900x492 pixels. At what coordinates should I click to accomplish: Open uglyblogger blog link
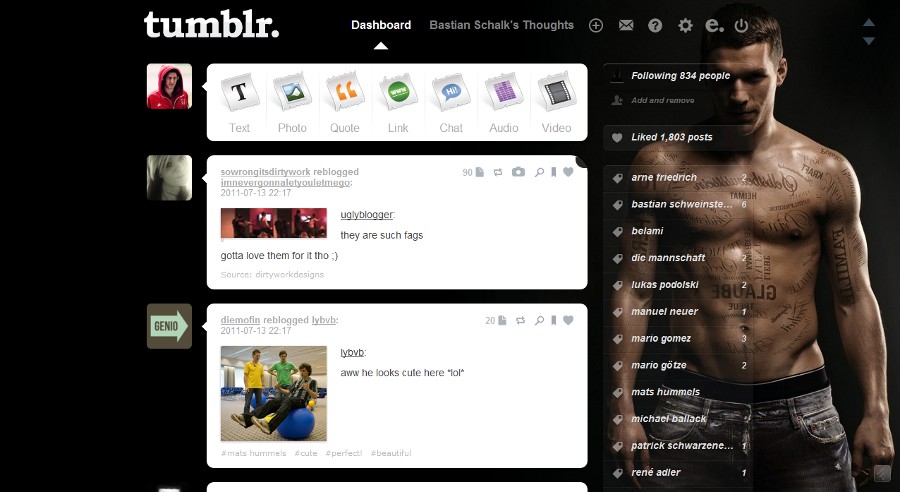coord(366,215)
